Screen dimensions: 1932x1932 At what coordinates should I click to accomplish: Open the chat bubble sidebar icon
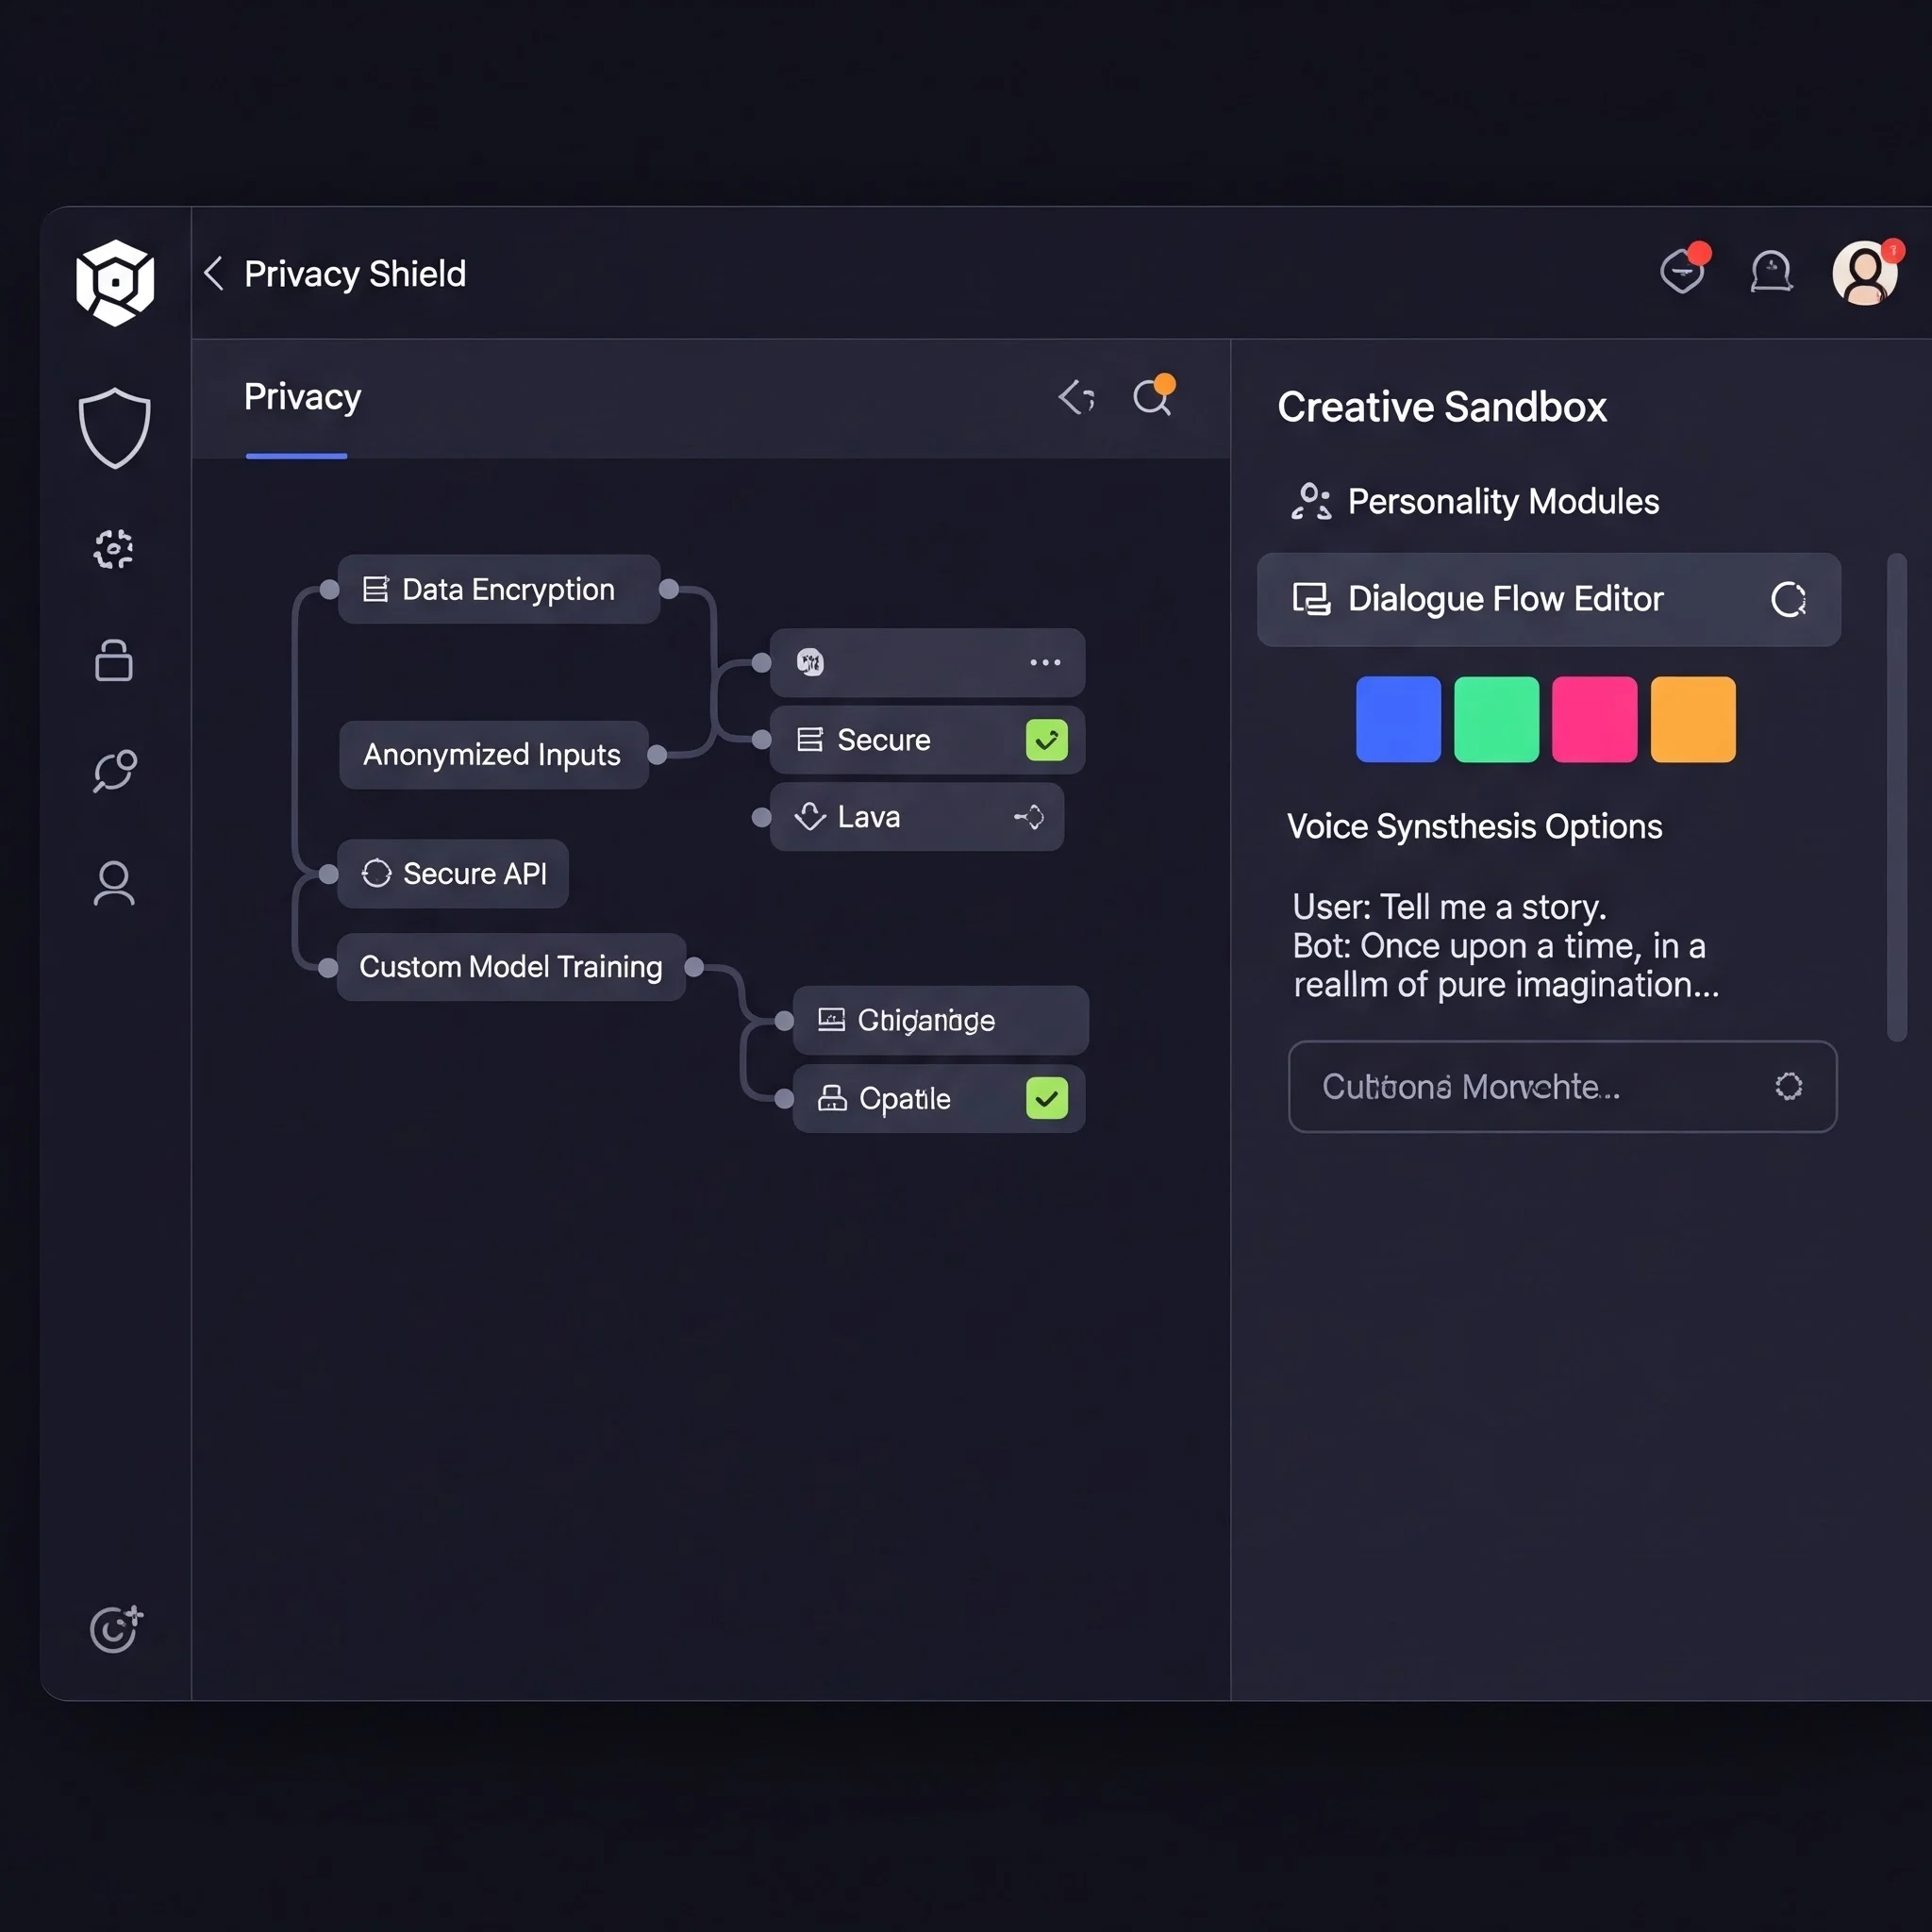pyautogui.click(x=115, y=771)
